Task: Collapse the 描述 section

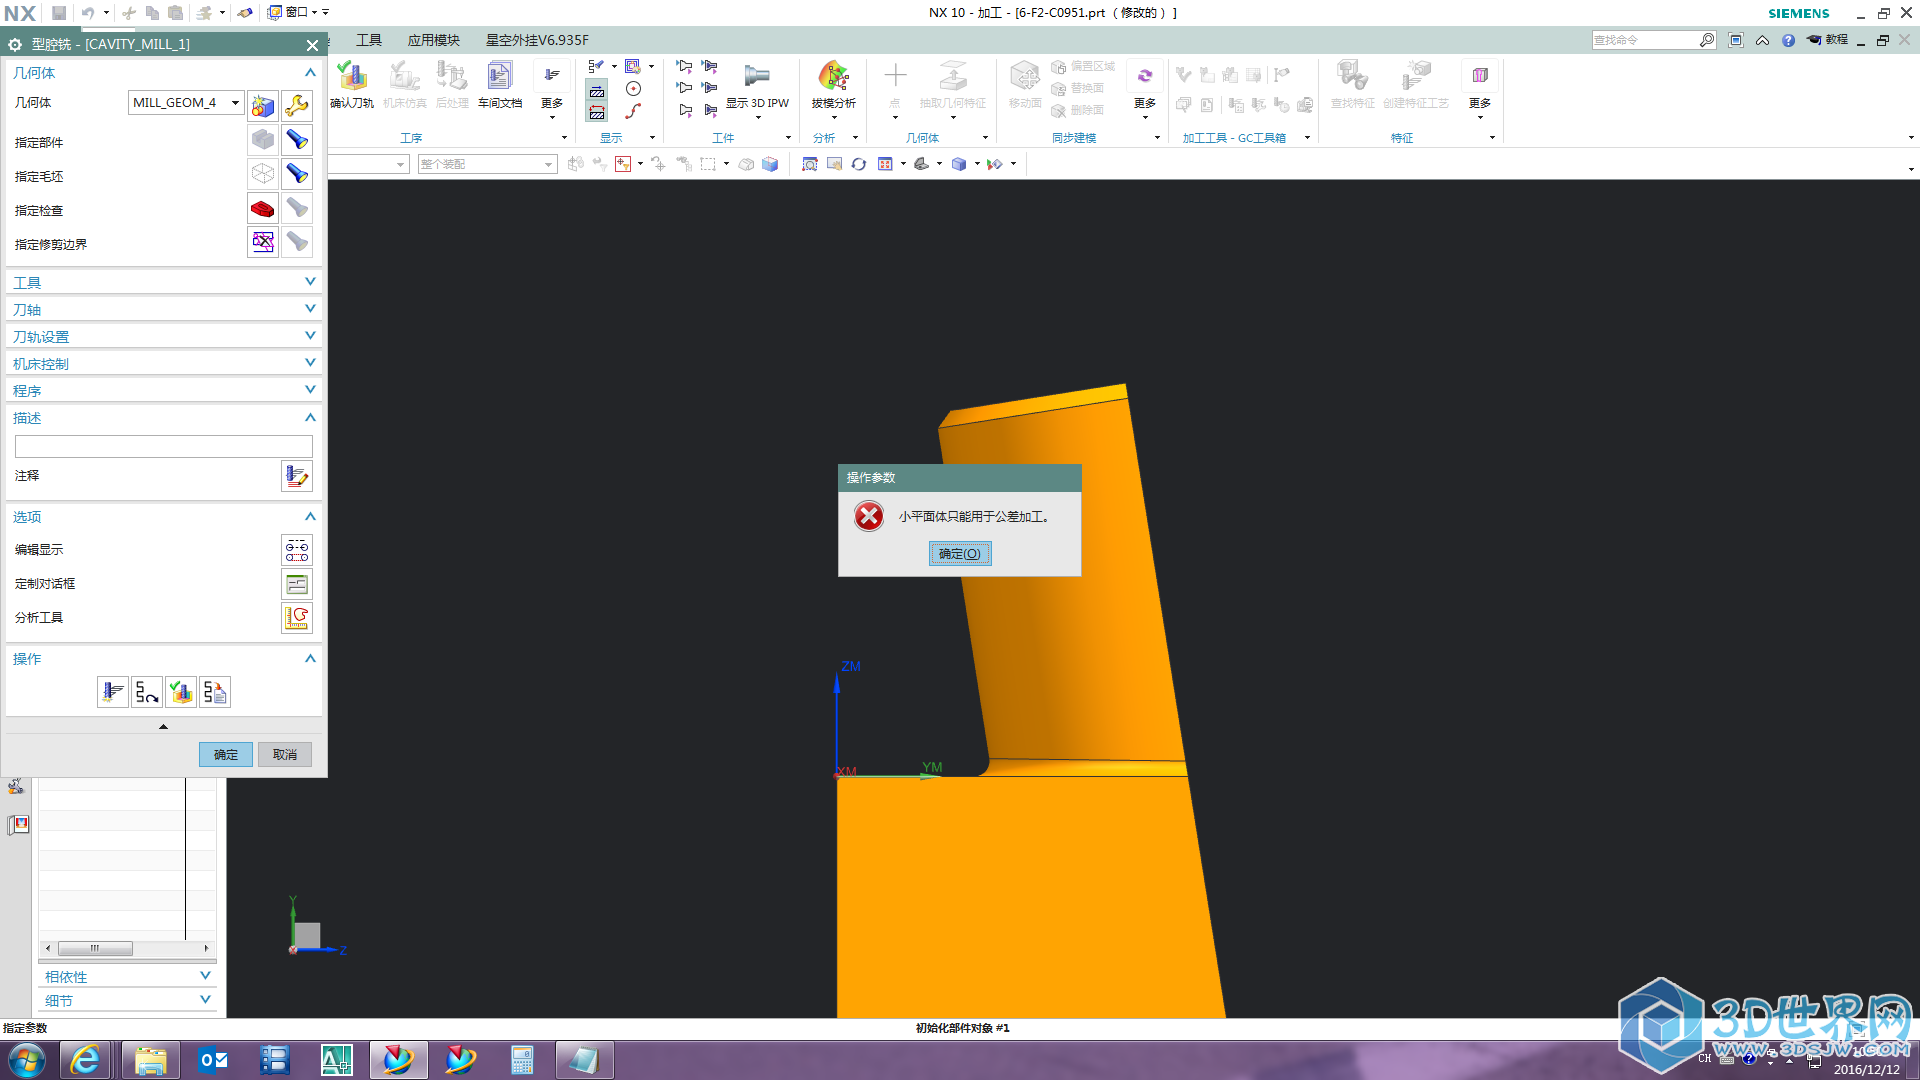Action: pyautogui.click(x=164, y=418)
